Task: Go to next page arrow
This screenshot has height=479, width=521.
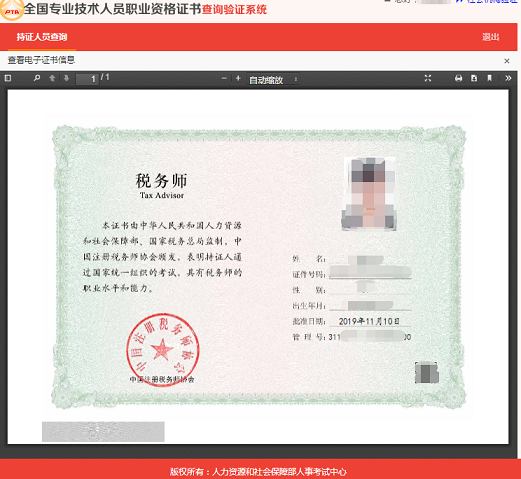Action: click(66, 78)
